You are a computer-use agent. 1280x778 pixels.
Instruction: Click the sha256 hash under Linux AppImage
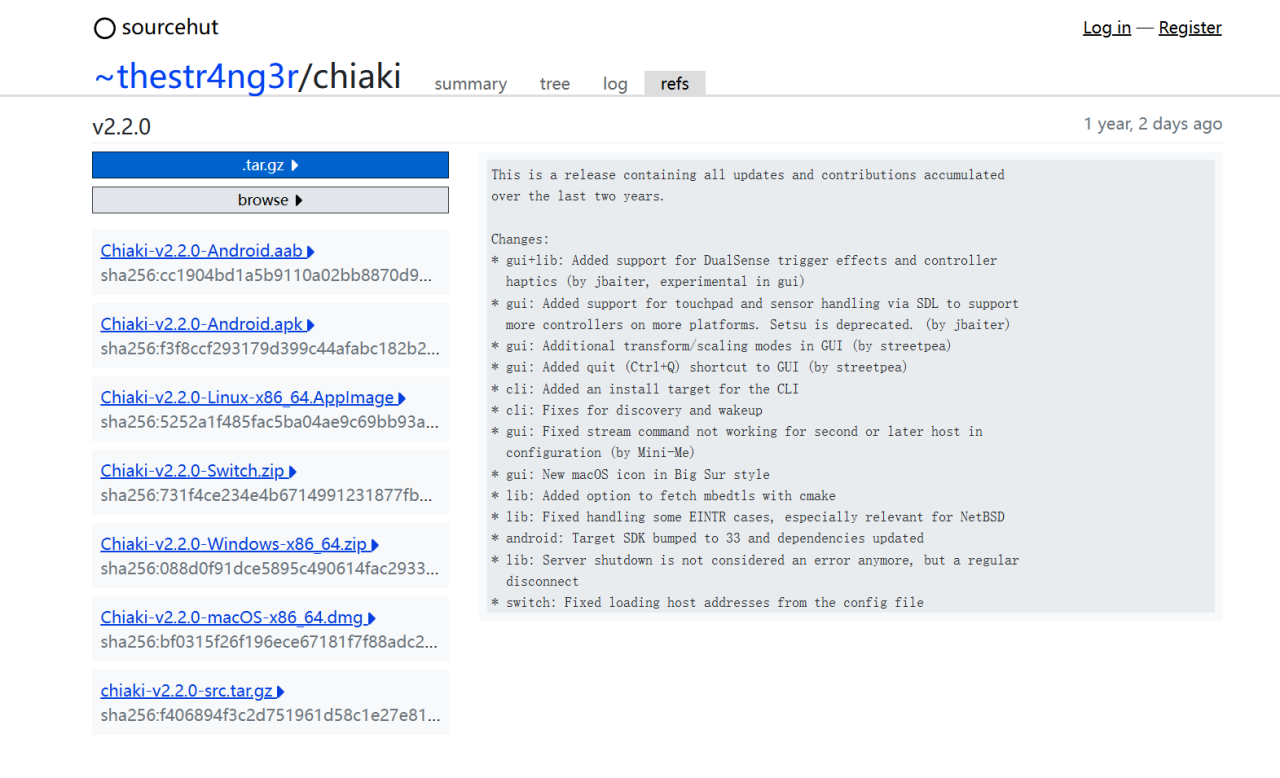pyautogui.click(x=270, y=422)
